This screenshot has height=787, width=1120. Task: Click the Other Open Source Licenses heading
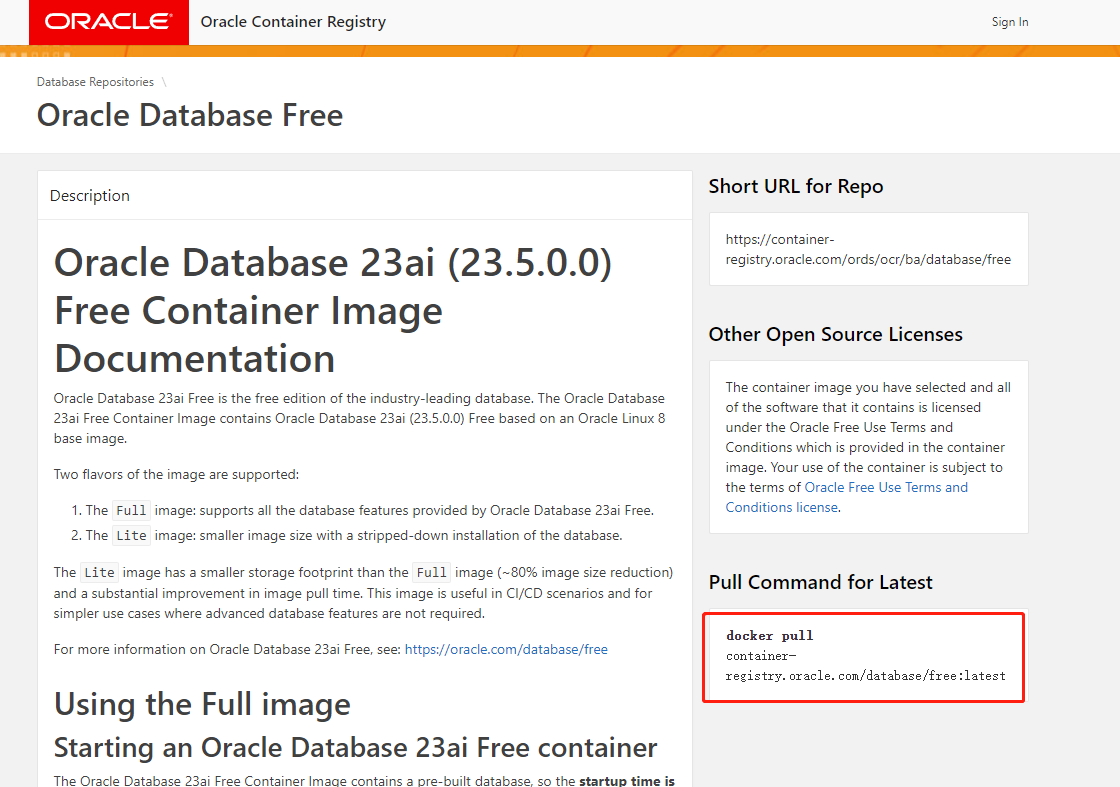pos(836,334)
